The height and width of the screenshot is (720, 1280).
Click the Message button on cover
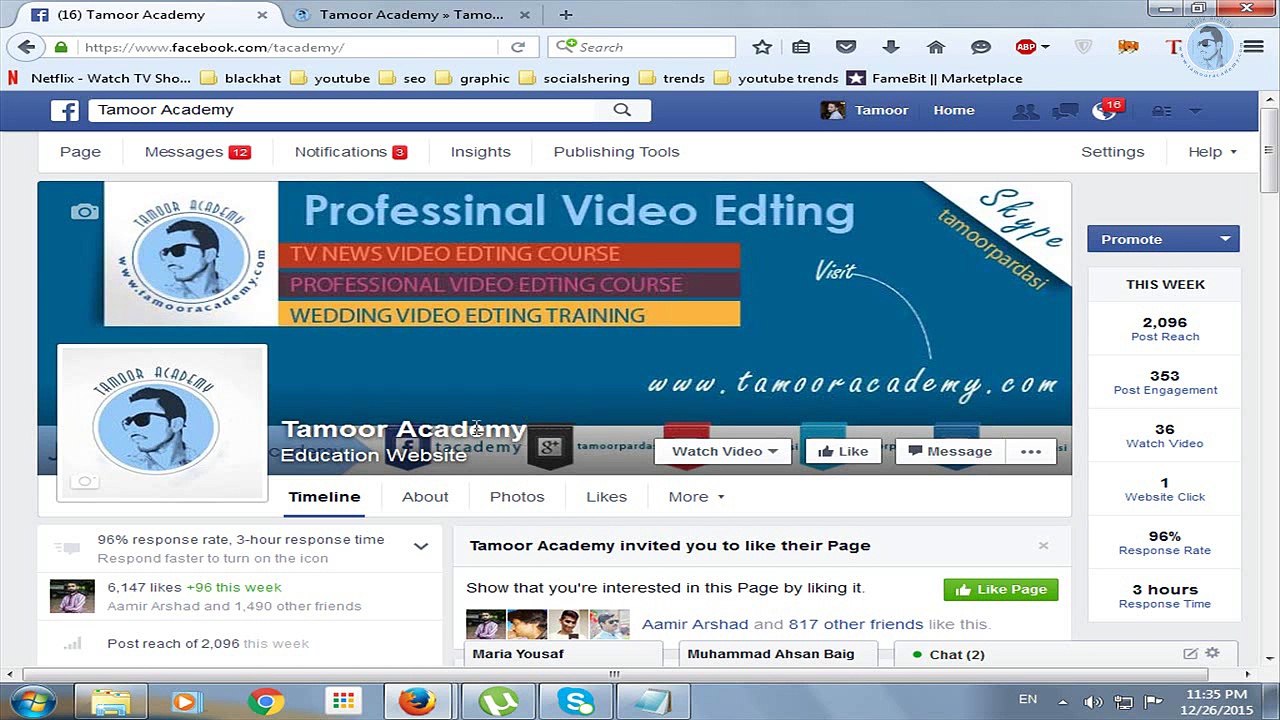point(950,451)
